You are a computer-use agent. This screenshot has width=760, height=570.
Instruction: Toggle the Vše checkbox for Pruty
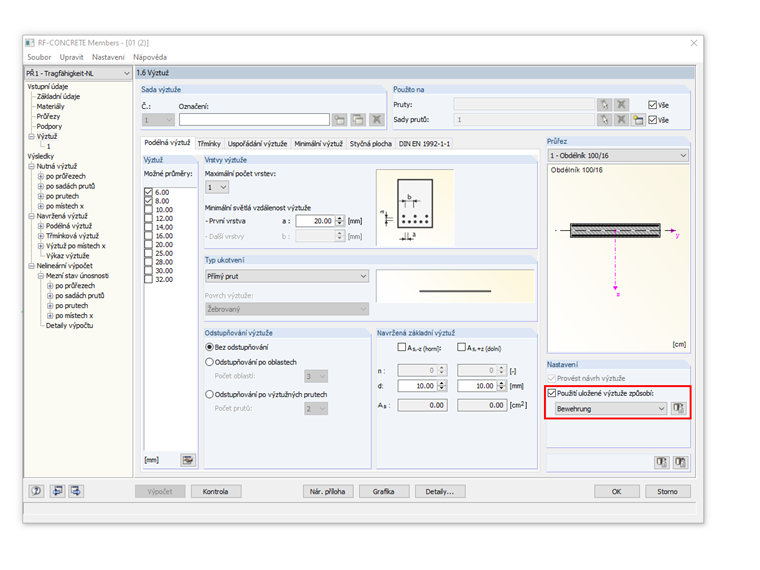652,105
